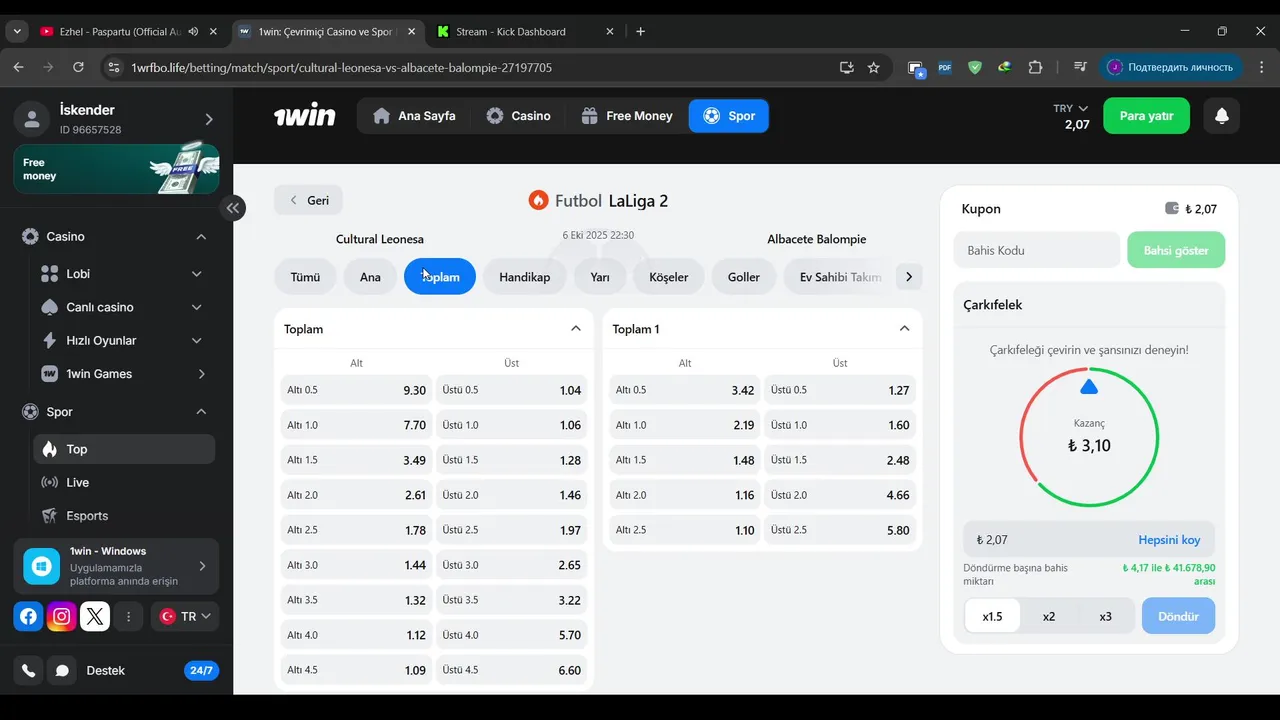Viewport: 1280px width, 720px height.
Task: Click the wheel of fortune progress ring
Action: (x=1089, y=438)
